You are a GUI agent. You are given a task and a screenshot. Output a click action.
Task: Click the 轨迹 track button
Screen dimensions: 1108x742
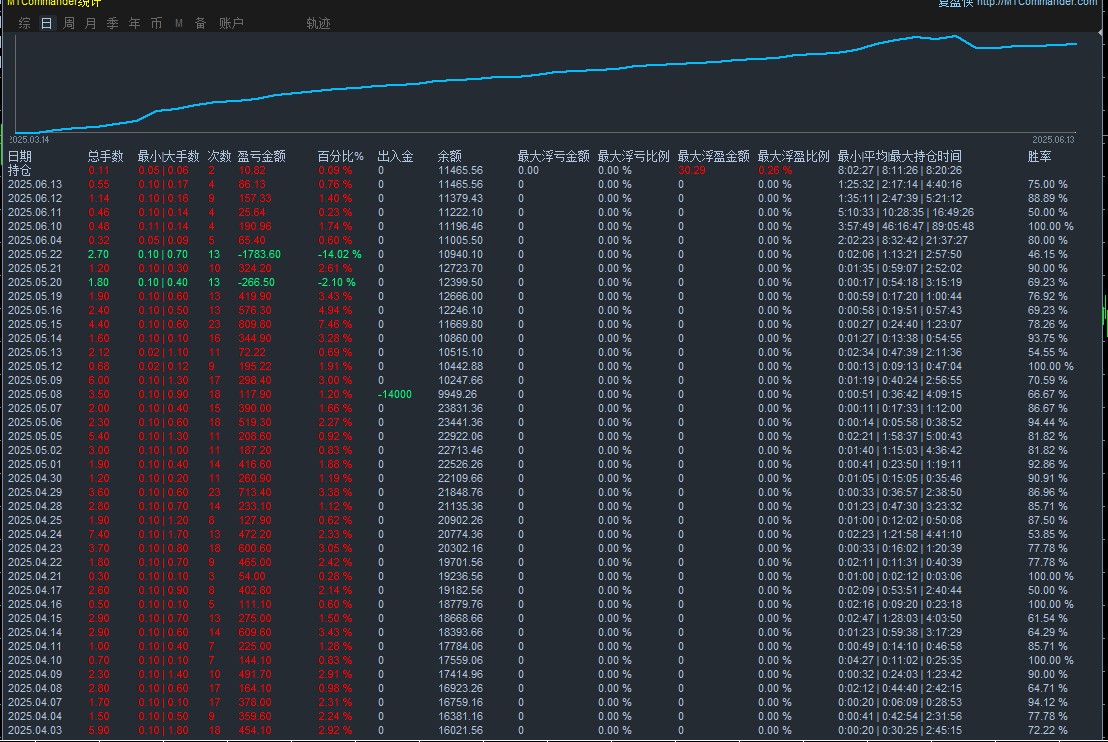[318, 23]
